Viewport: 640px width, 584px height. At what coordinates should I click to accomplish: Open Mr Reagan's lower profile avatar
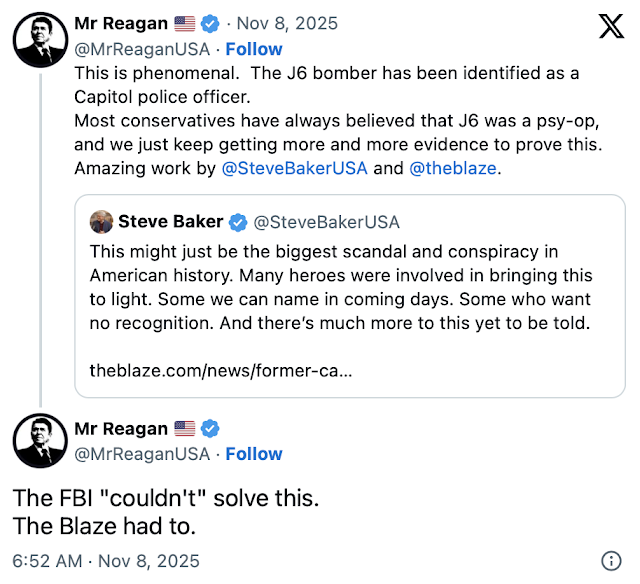point(40,443)
